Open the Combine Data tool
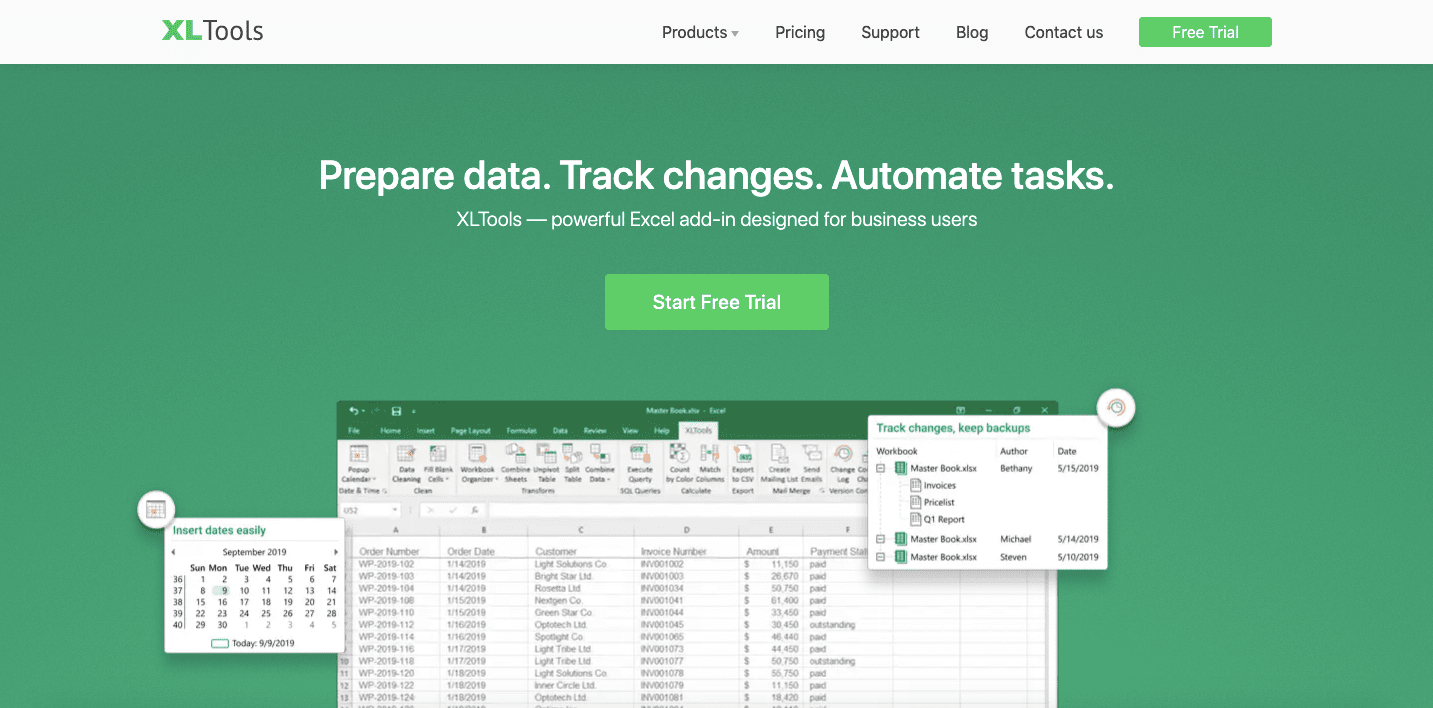Screen dimensions: 1433x708 click(599, 464)
